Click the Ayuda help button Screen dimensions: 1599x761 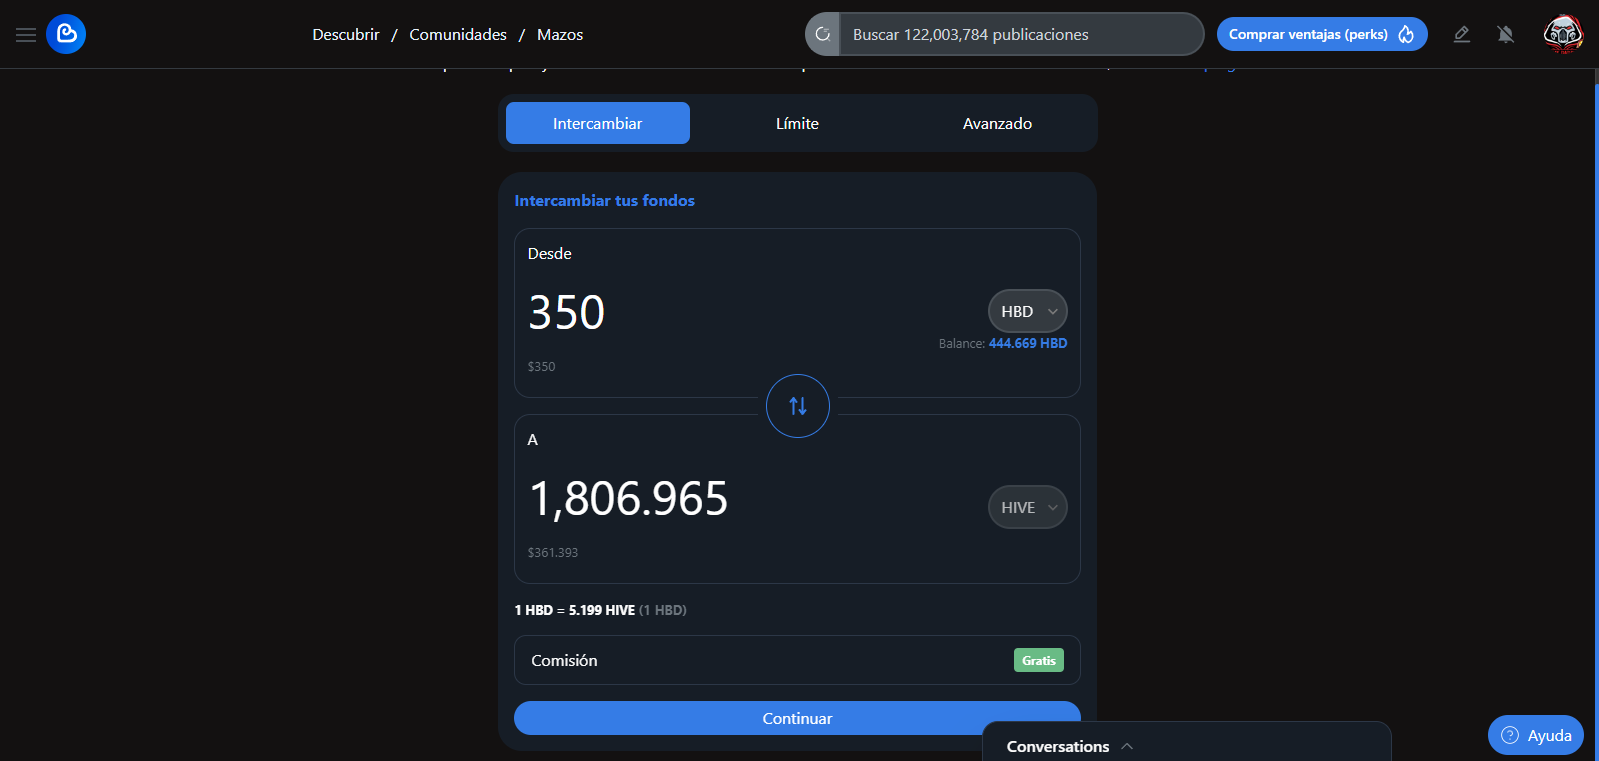pos(1536,735)
